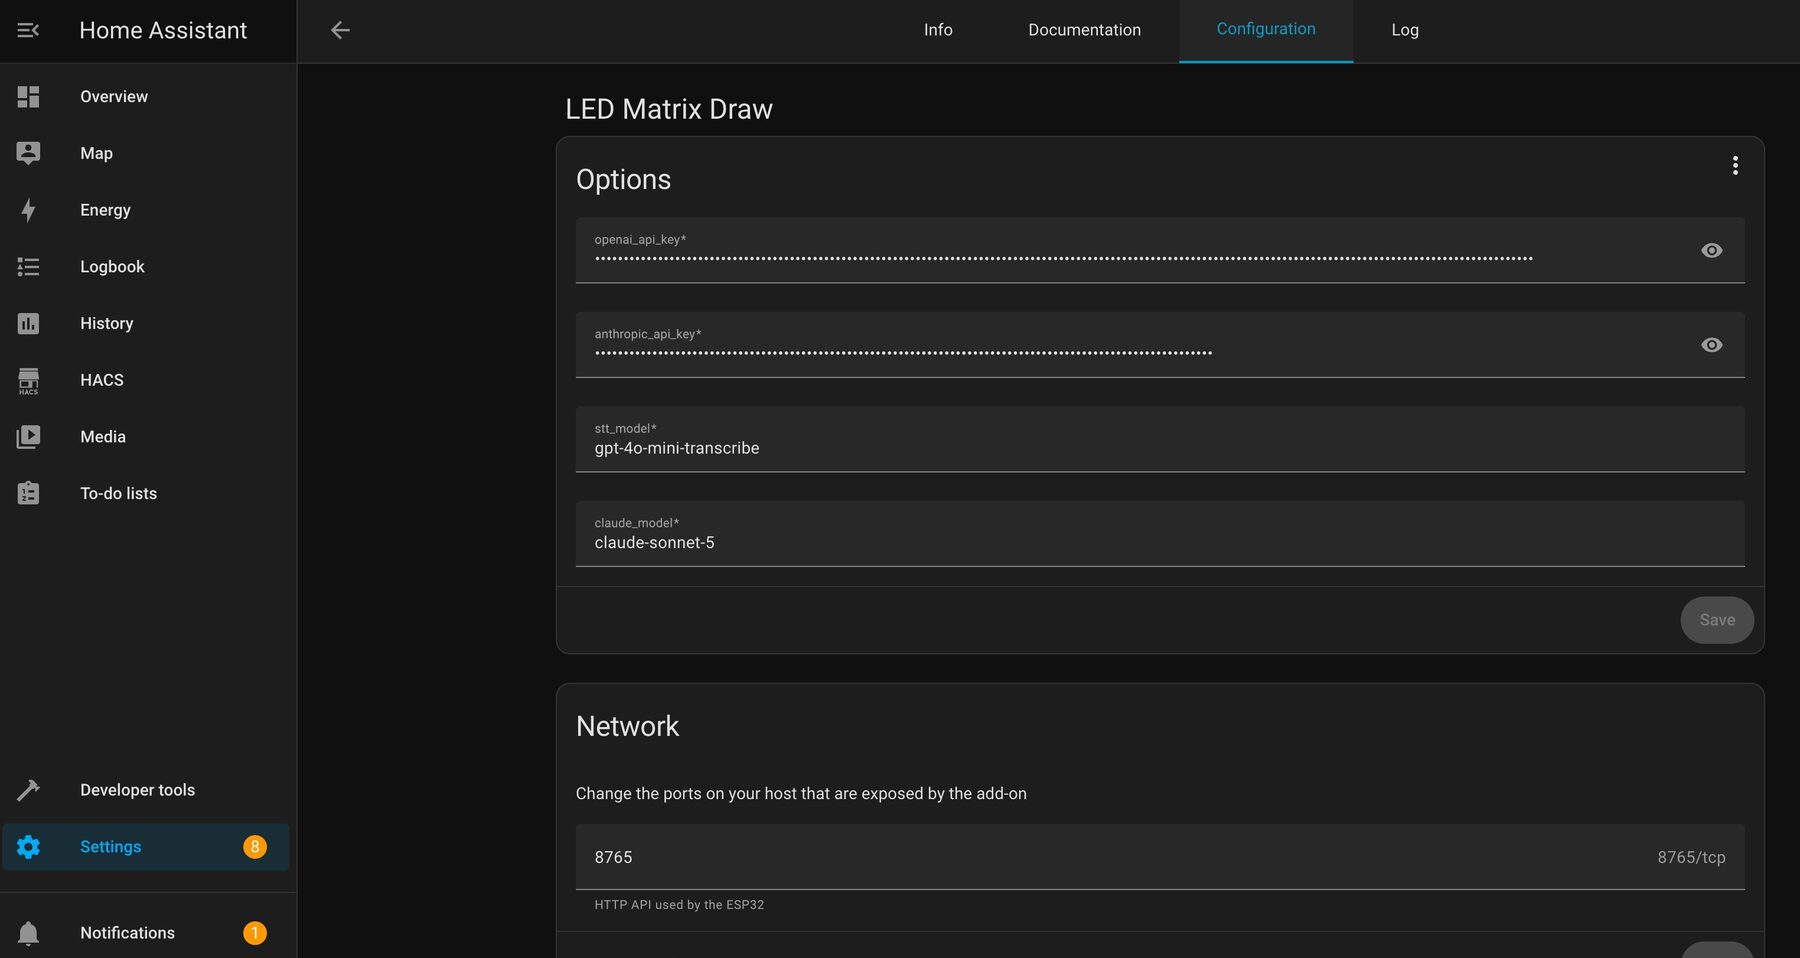Open the Media sidebar item
Image resolution: width=1800 pixels, height=958 pixels.
[x=146, y=437]
